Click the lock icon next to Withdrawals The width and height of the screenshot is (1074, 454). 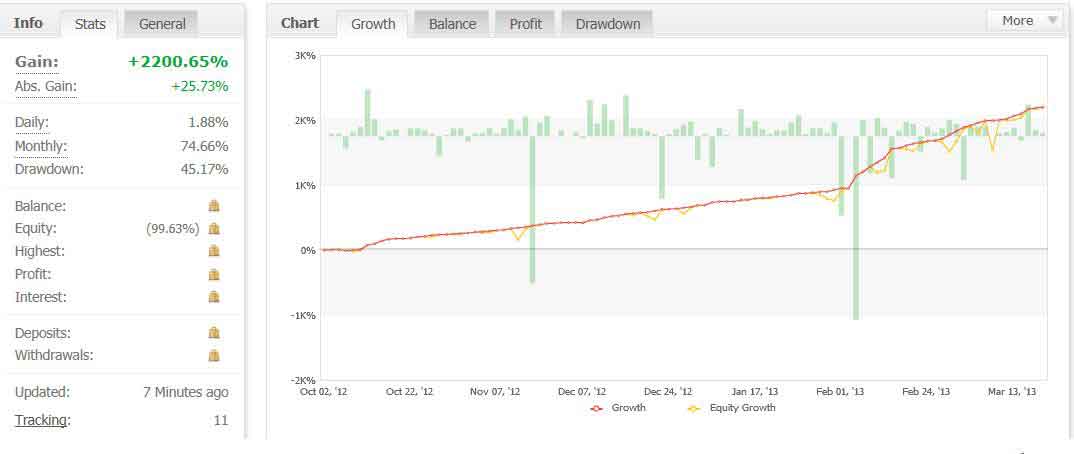(x=214, y=355)
